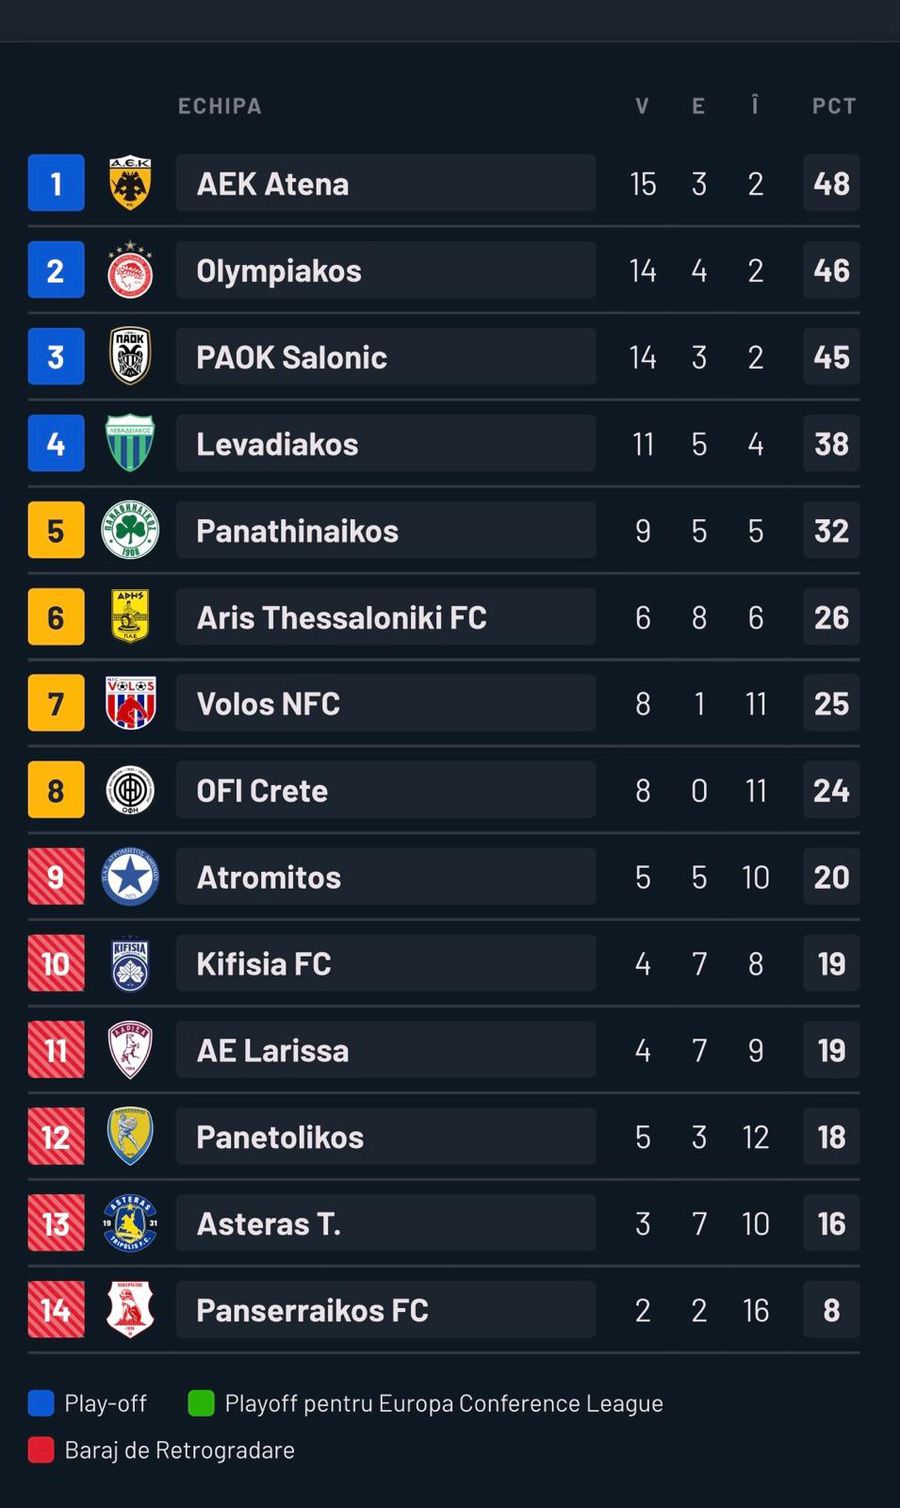Click the OFI Crete crest
The width and height of the screenshot is (900, 1508).
[129, 790]
